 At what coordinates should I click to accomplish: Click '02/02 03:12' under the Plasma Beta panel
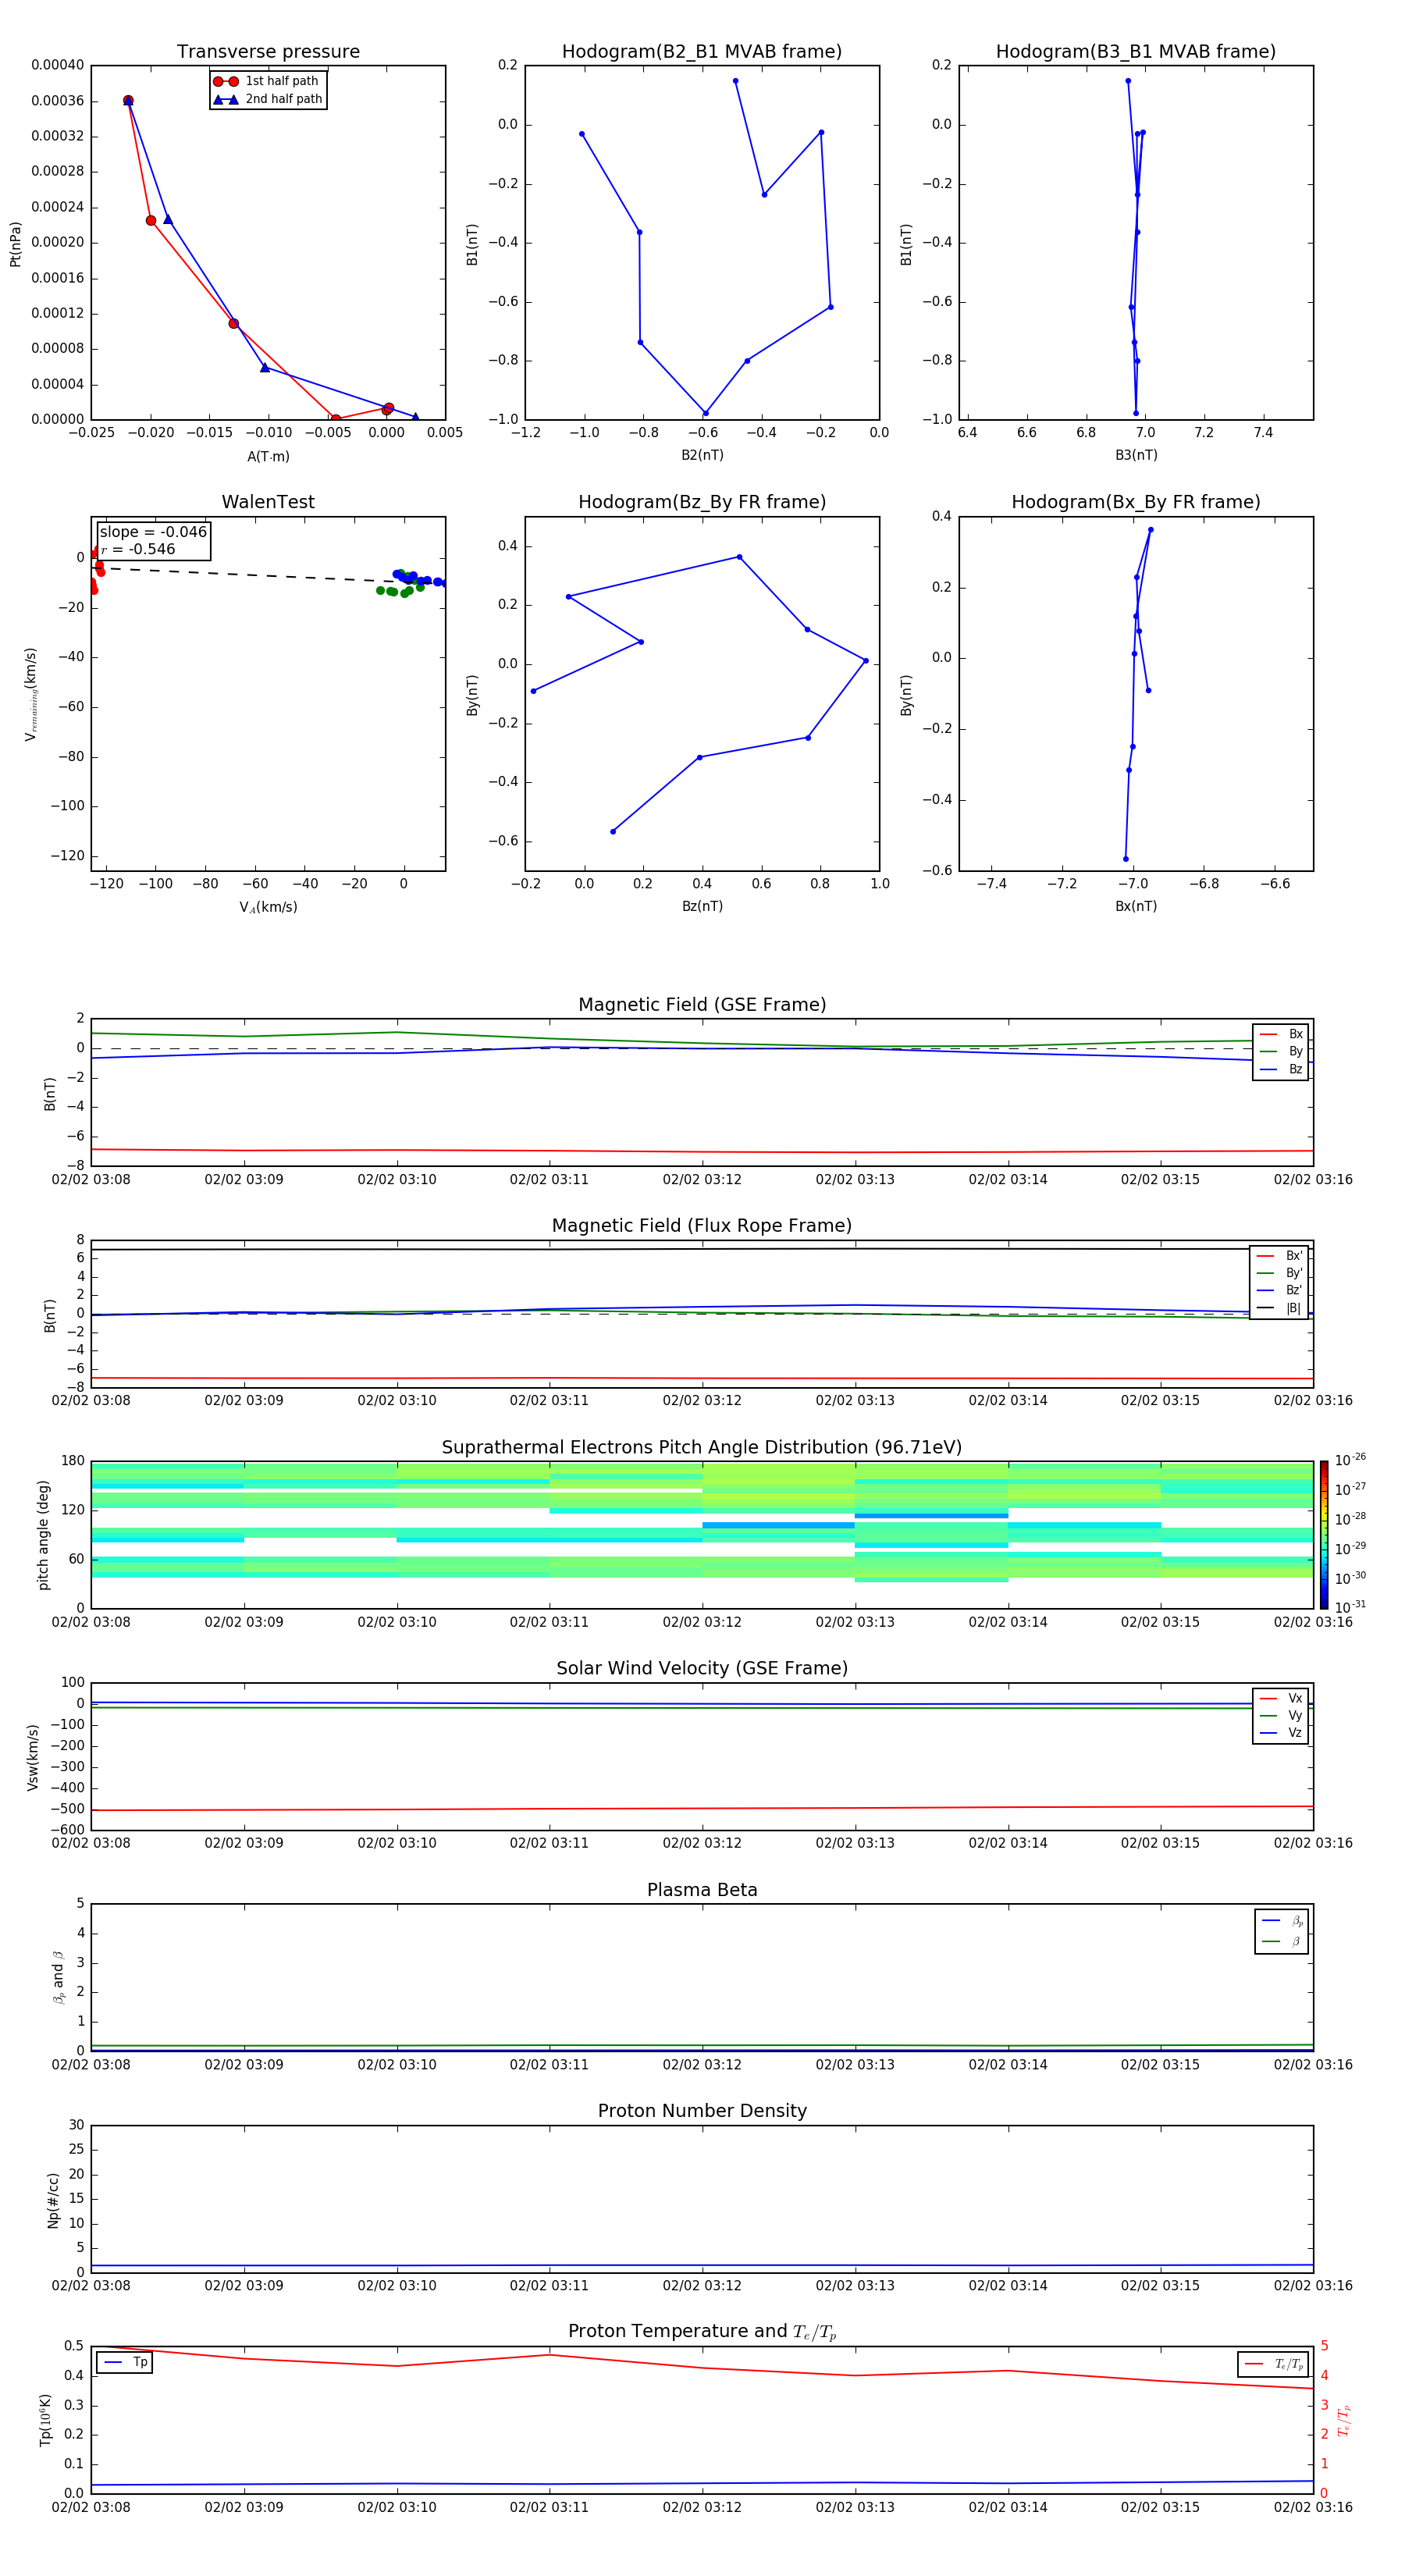[x=702, y=2065]
